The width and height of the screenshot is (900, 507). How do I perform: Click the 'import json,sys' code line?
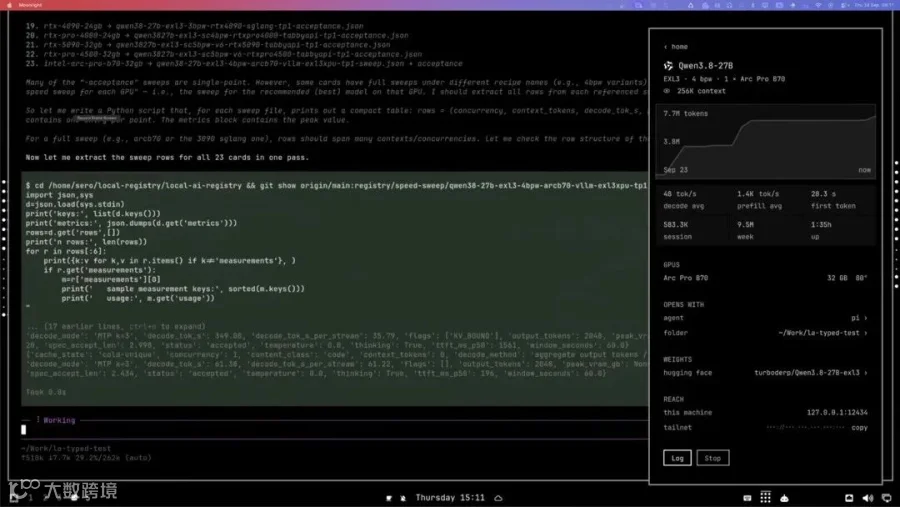[x=59, y=195]
